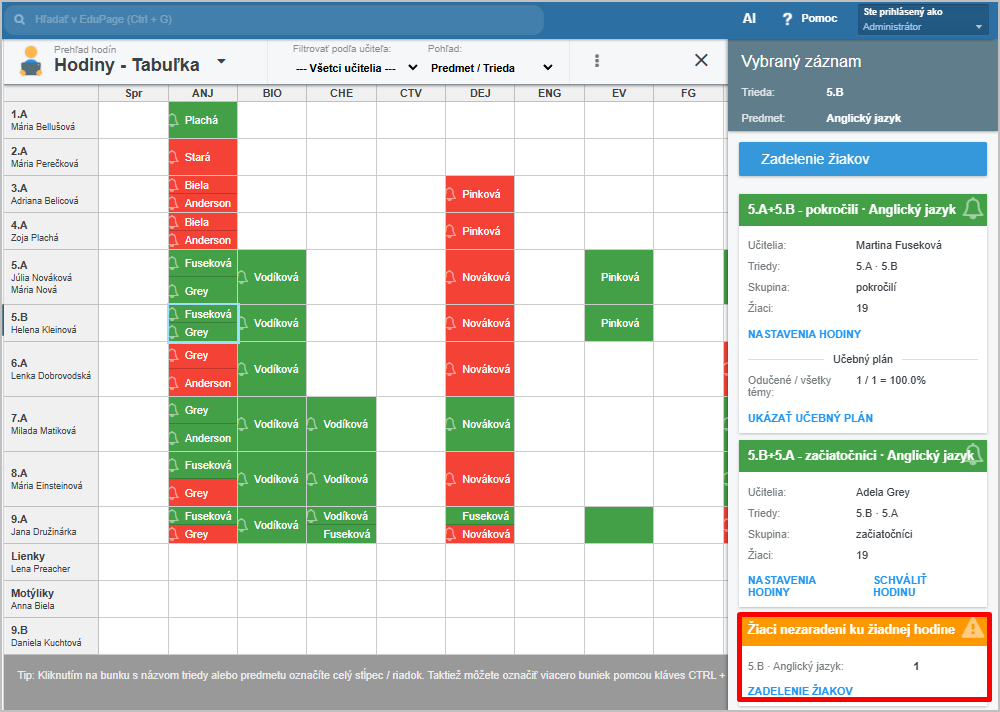Expand the Hodiny - Tabuľka view dropdown
1000x712 pixels.
pos(221,62)
